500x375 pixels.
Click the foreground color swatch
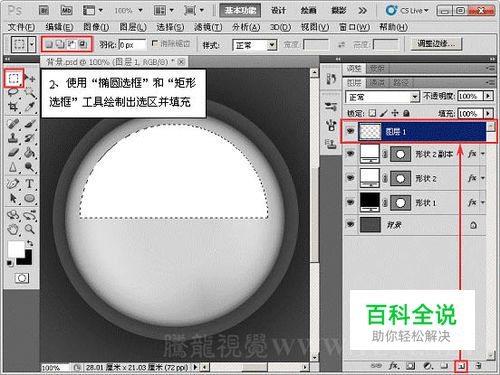pos(15,249)
